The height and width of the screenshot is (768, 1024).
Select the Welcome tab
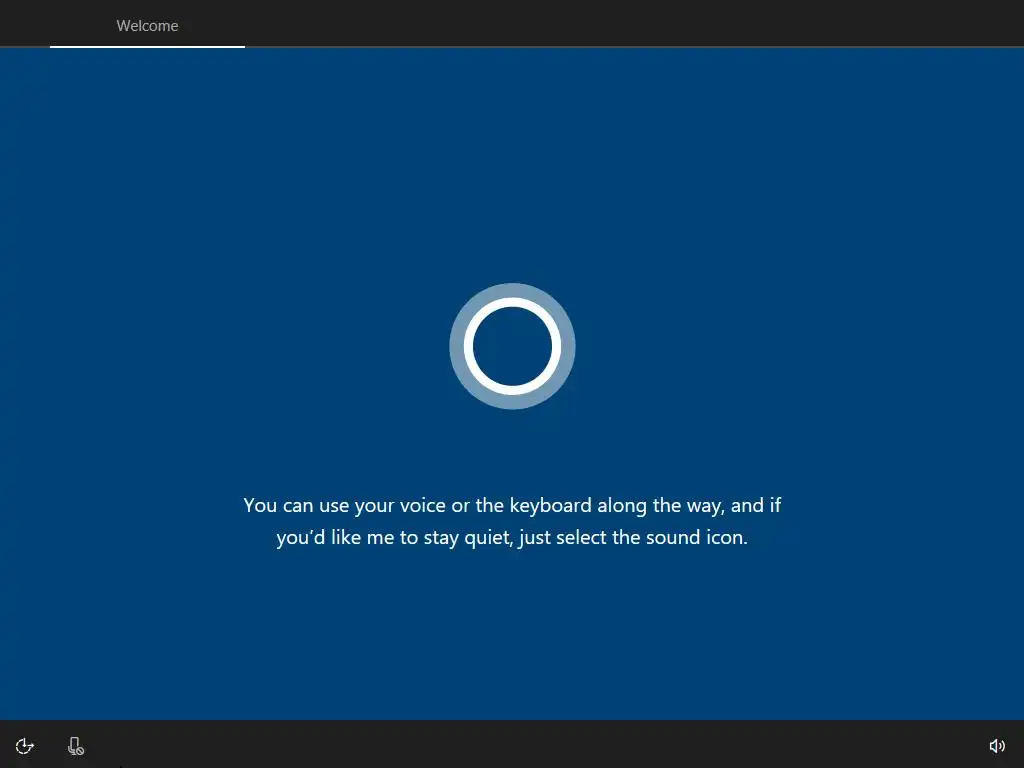pos(148,25)
